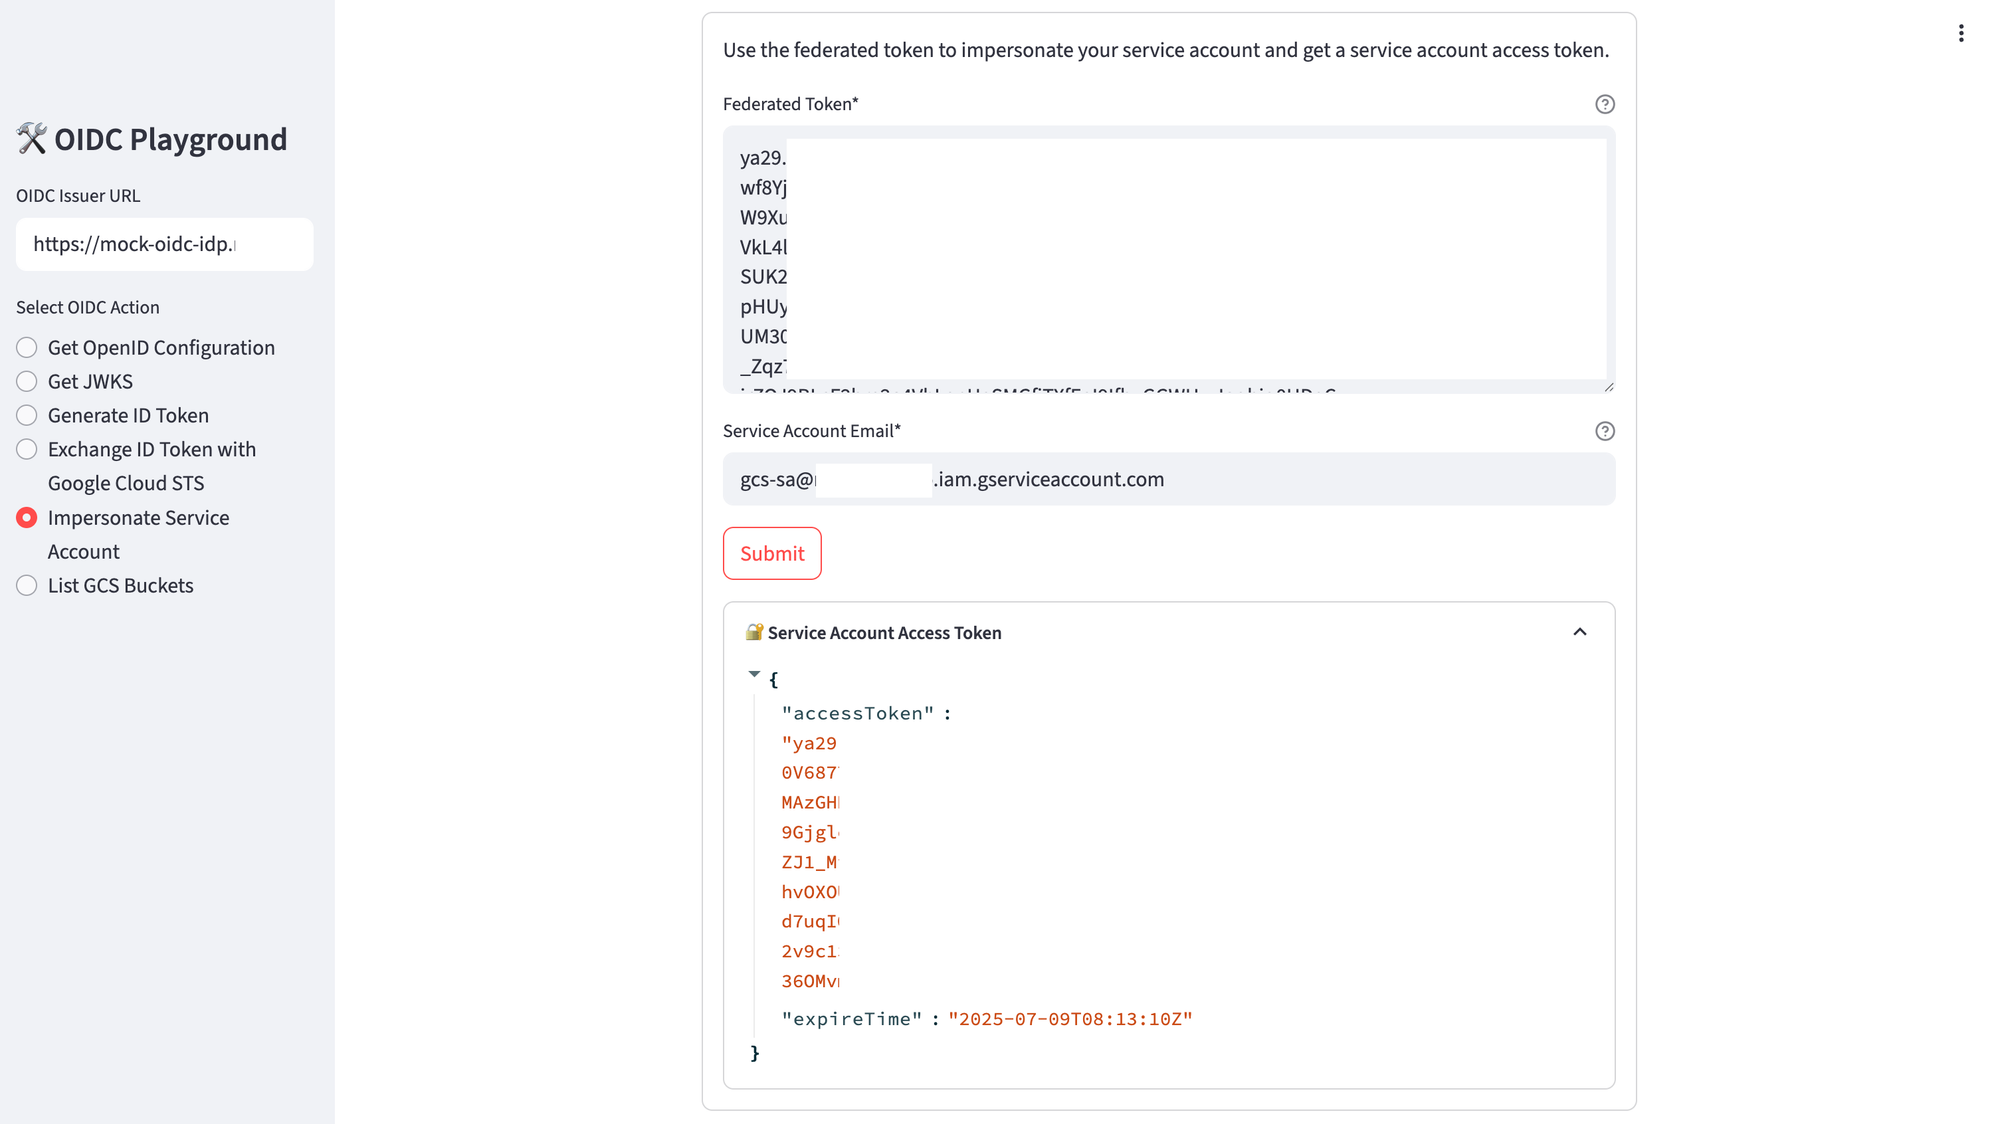Image resolution: width=2000 pixels, height=1124 pixels.
Task: Click the lock icon on Access Token panel
Action: (x=752, y=632)
